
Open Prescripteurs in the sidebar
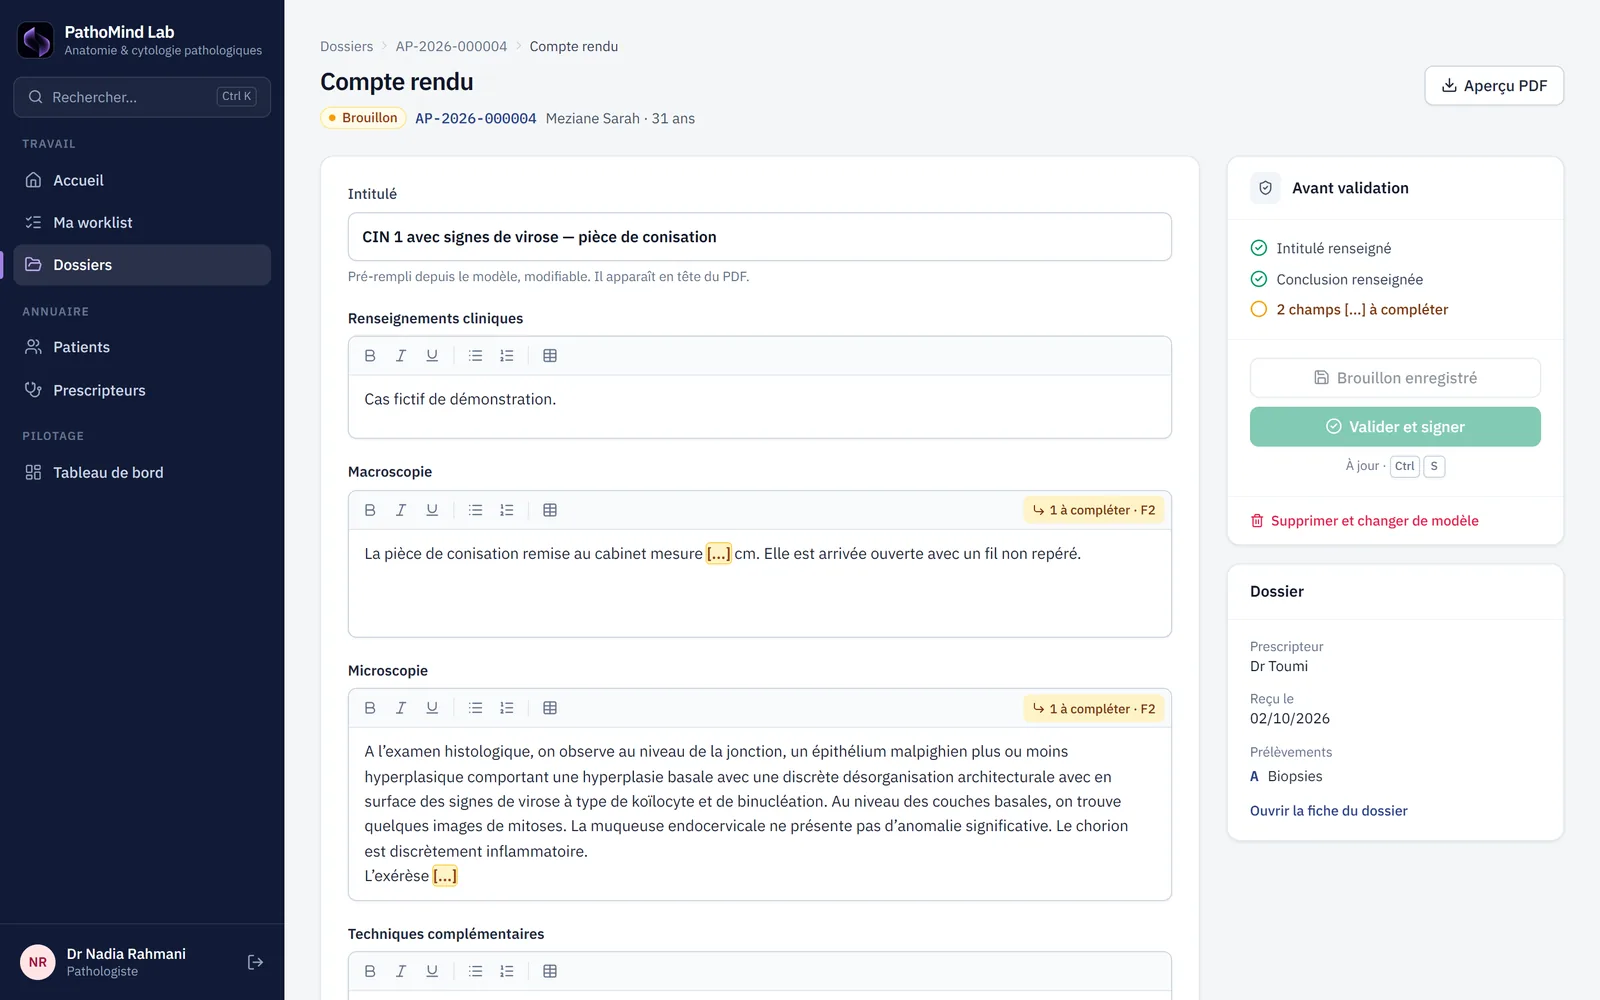pos(142,390)
